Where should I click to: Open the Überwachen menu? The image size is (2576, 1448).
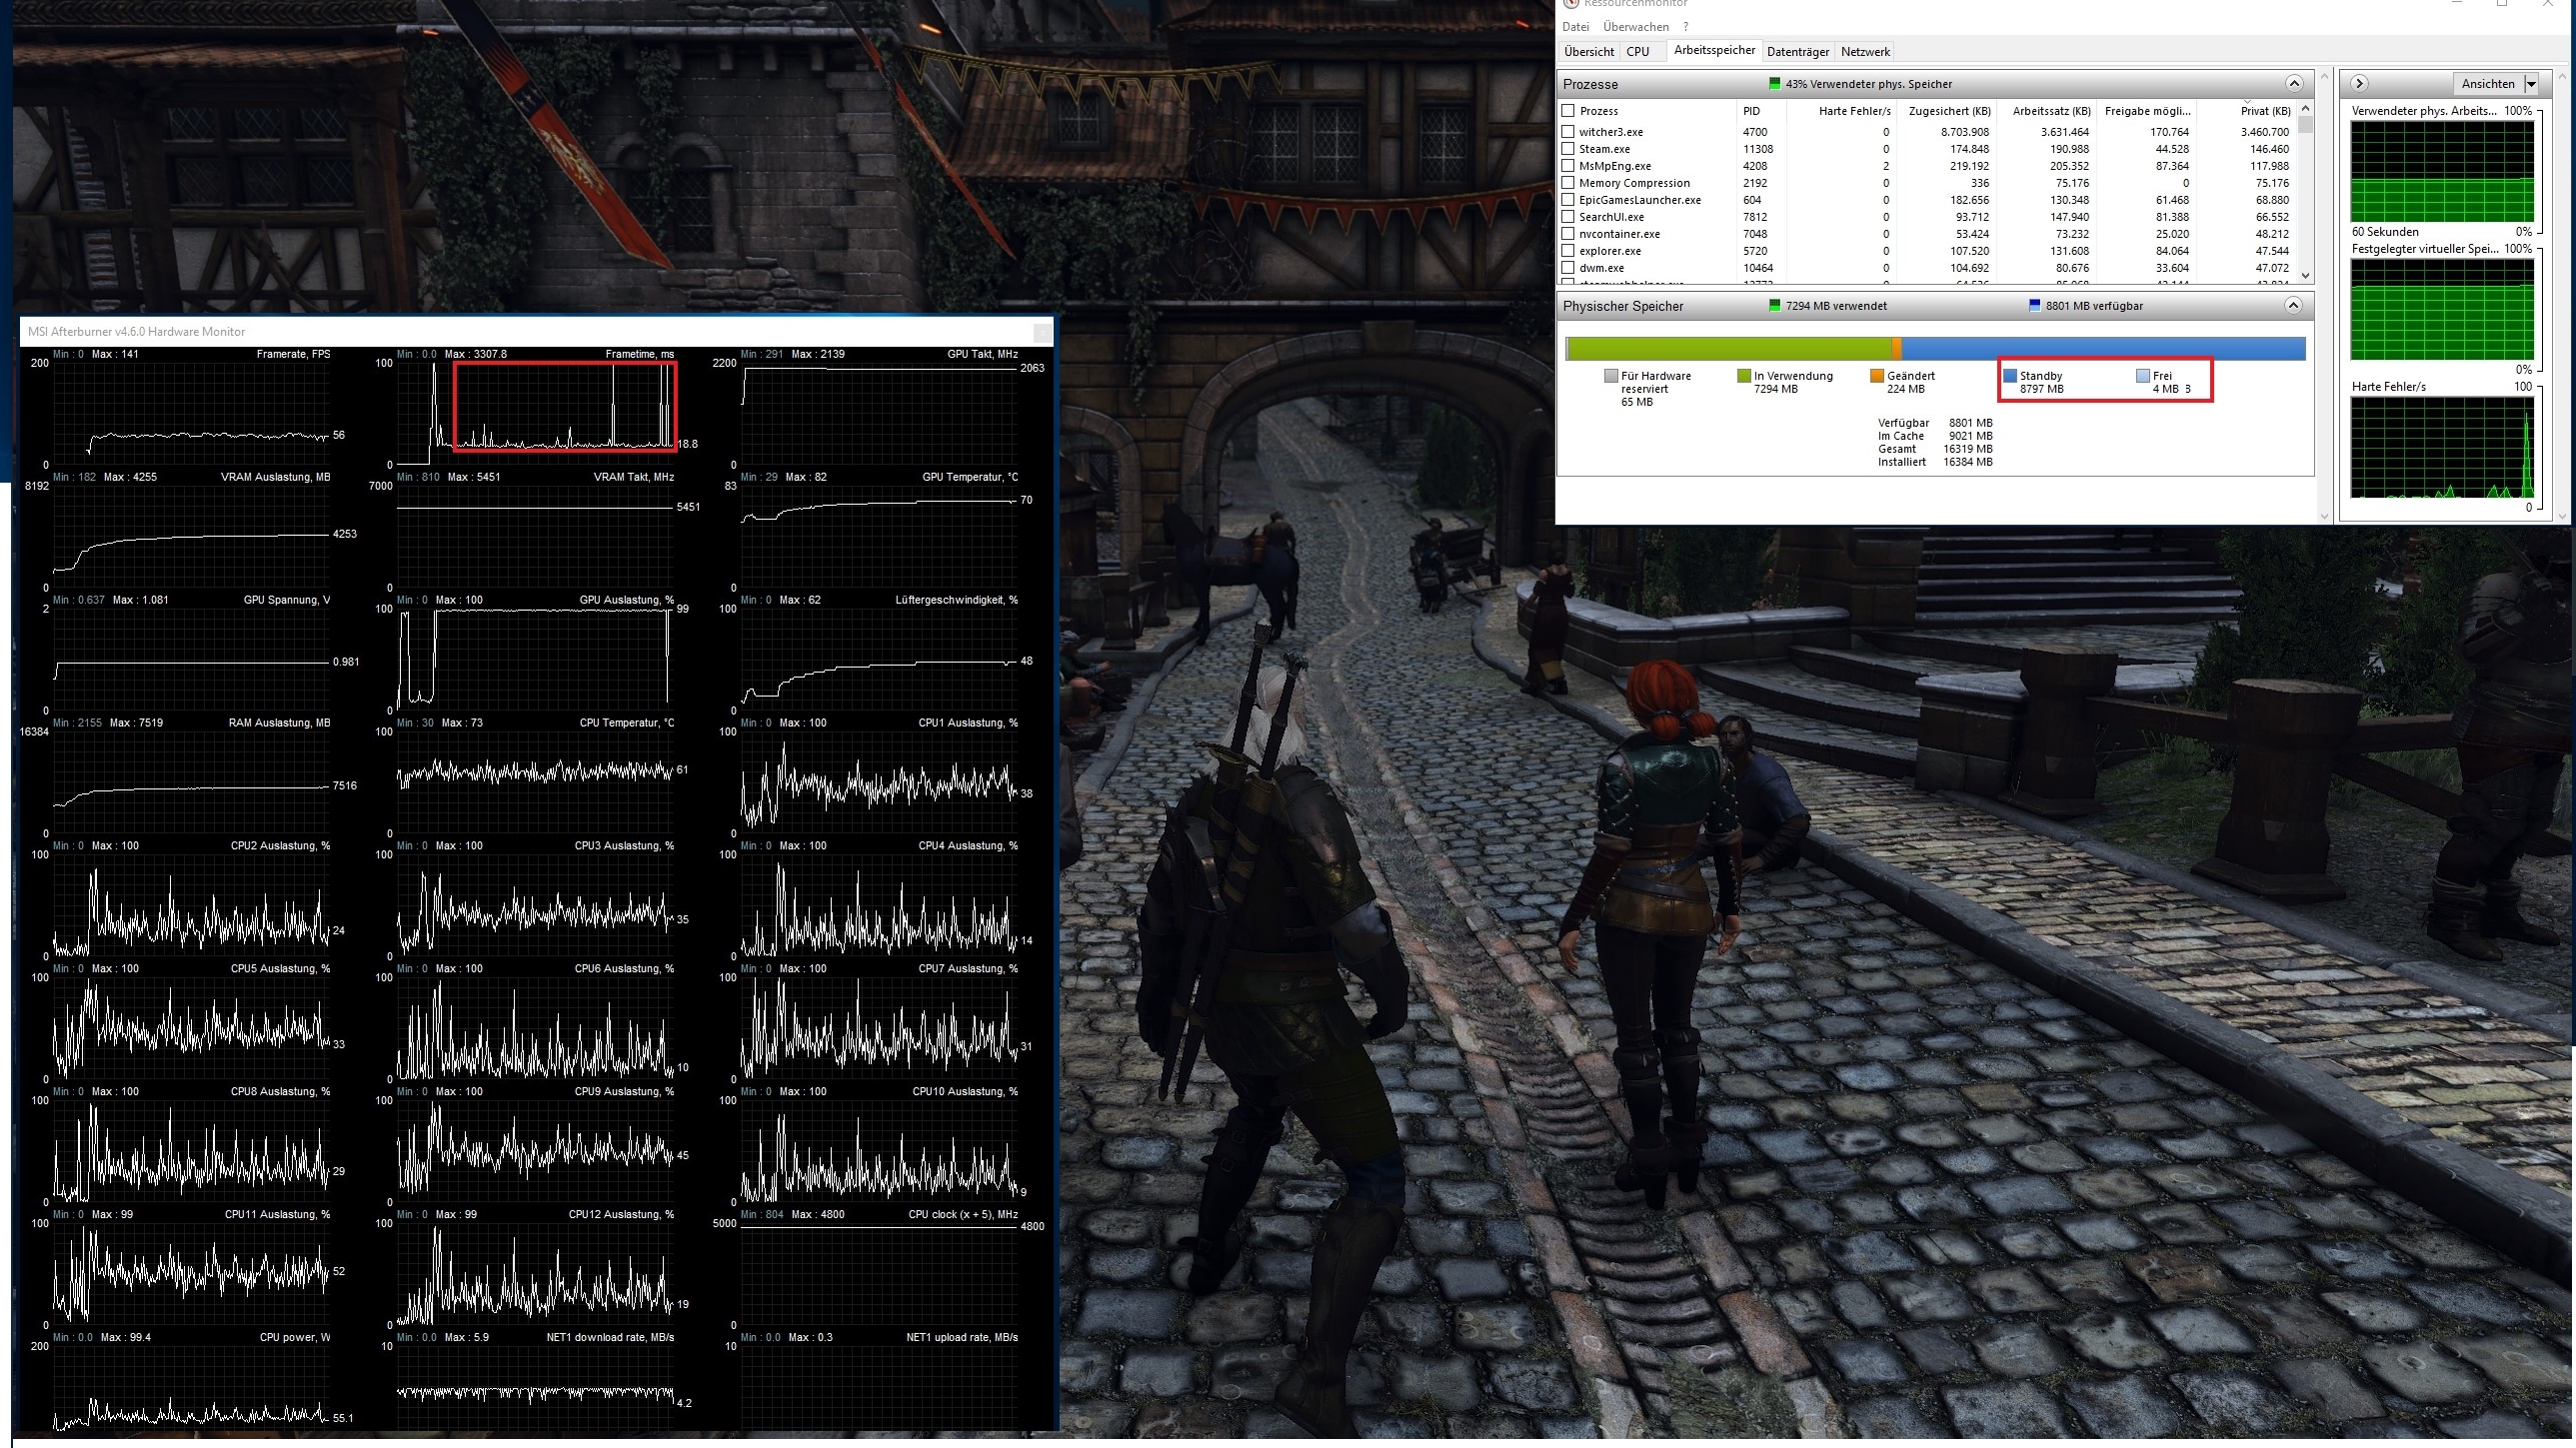[1635, 27]
